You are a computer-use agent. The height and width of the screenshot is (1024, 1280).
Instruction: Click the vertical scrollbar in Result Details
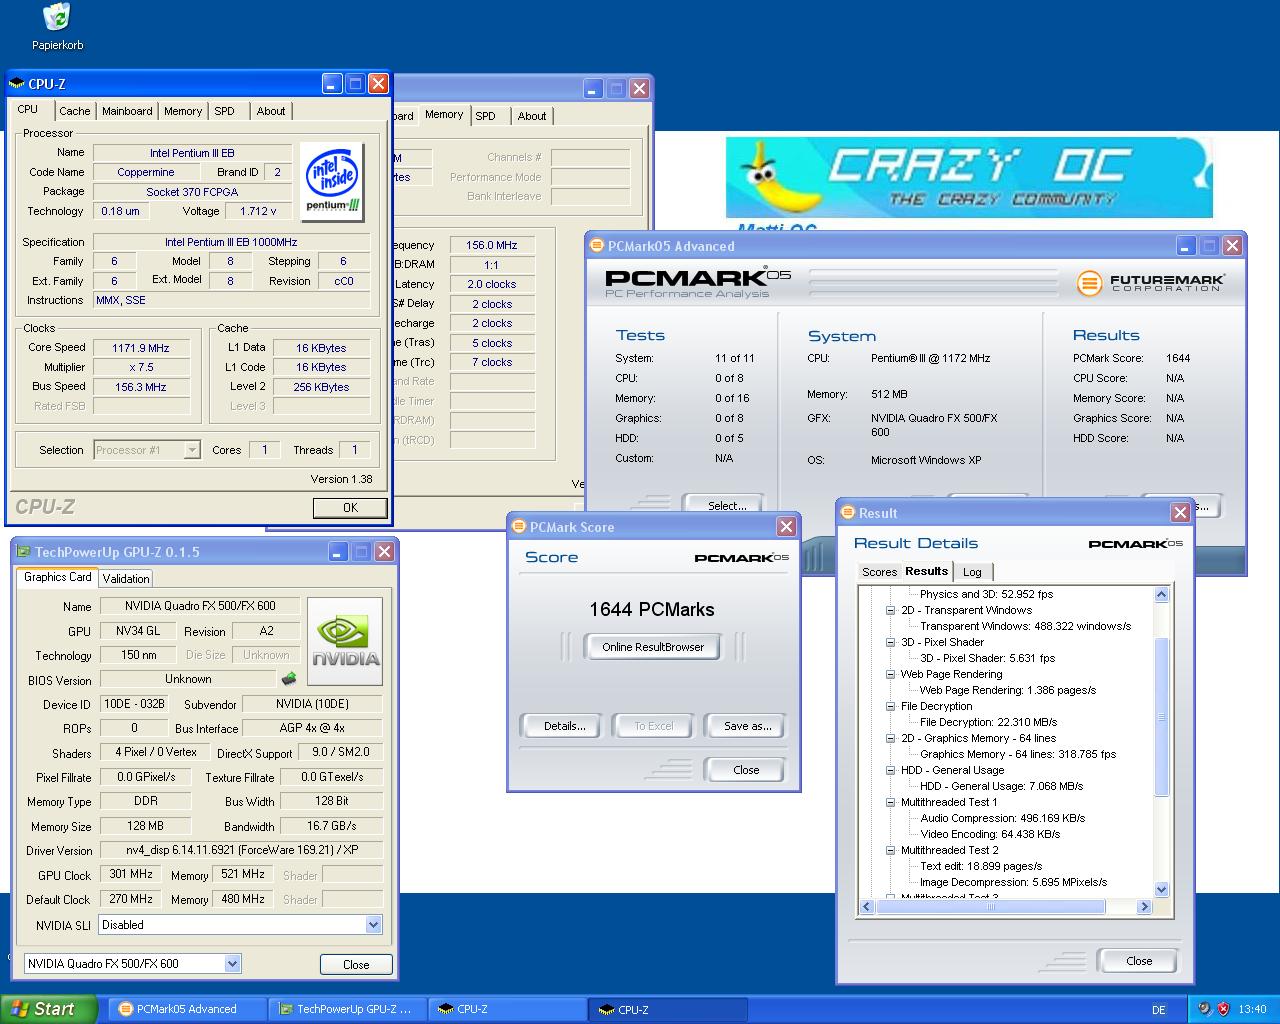point(1161,715)
